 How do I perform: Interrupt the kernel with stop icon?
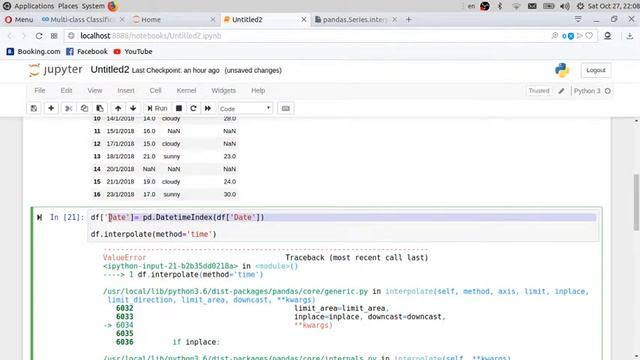[179, 108]
